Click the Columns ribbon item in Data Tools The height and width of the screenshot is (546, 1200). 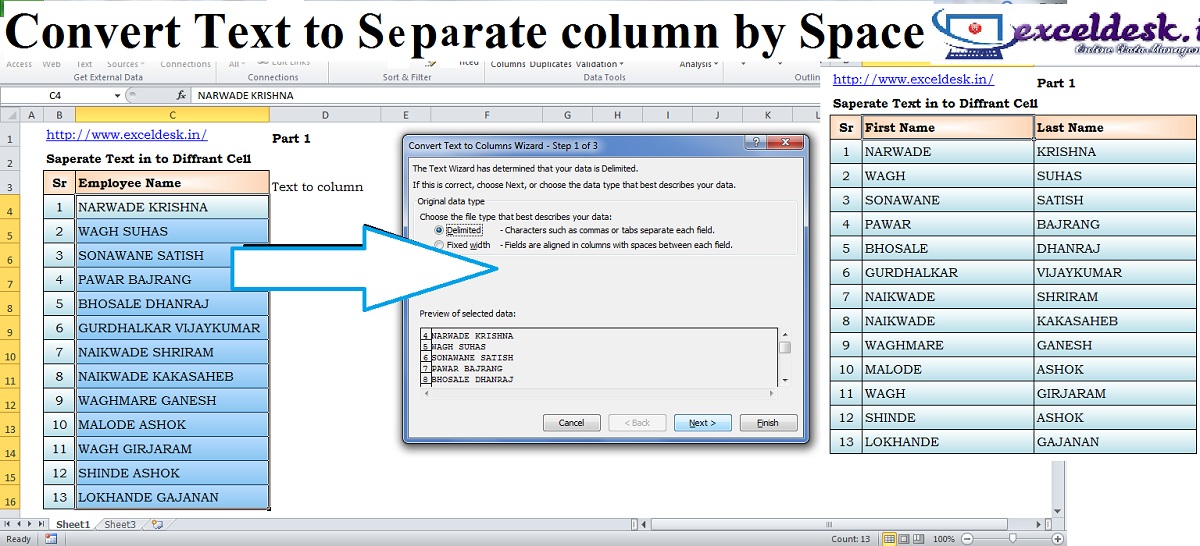508,64
